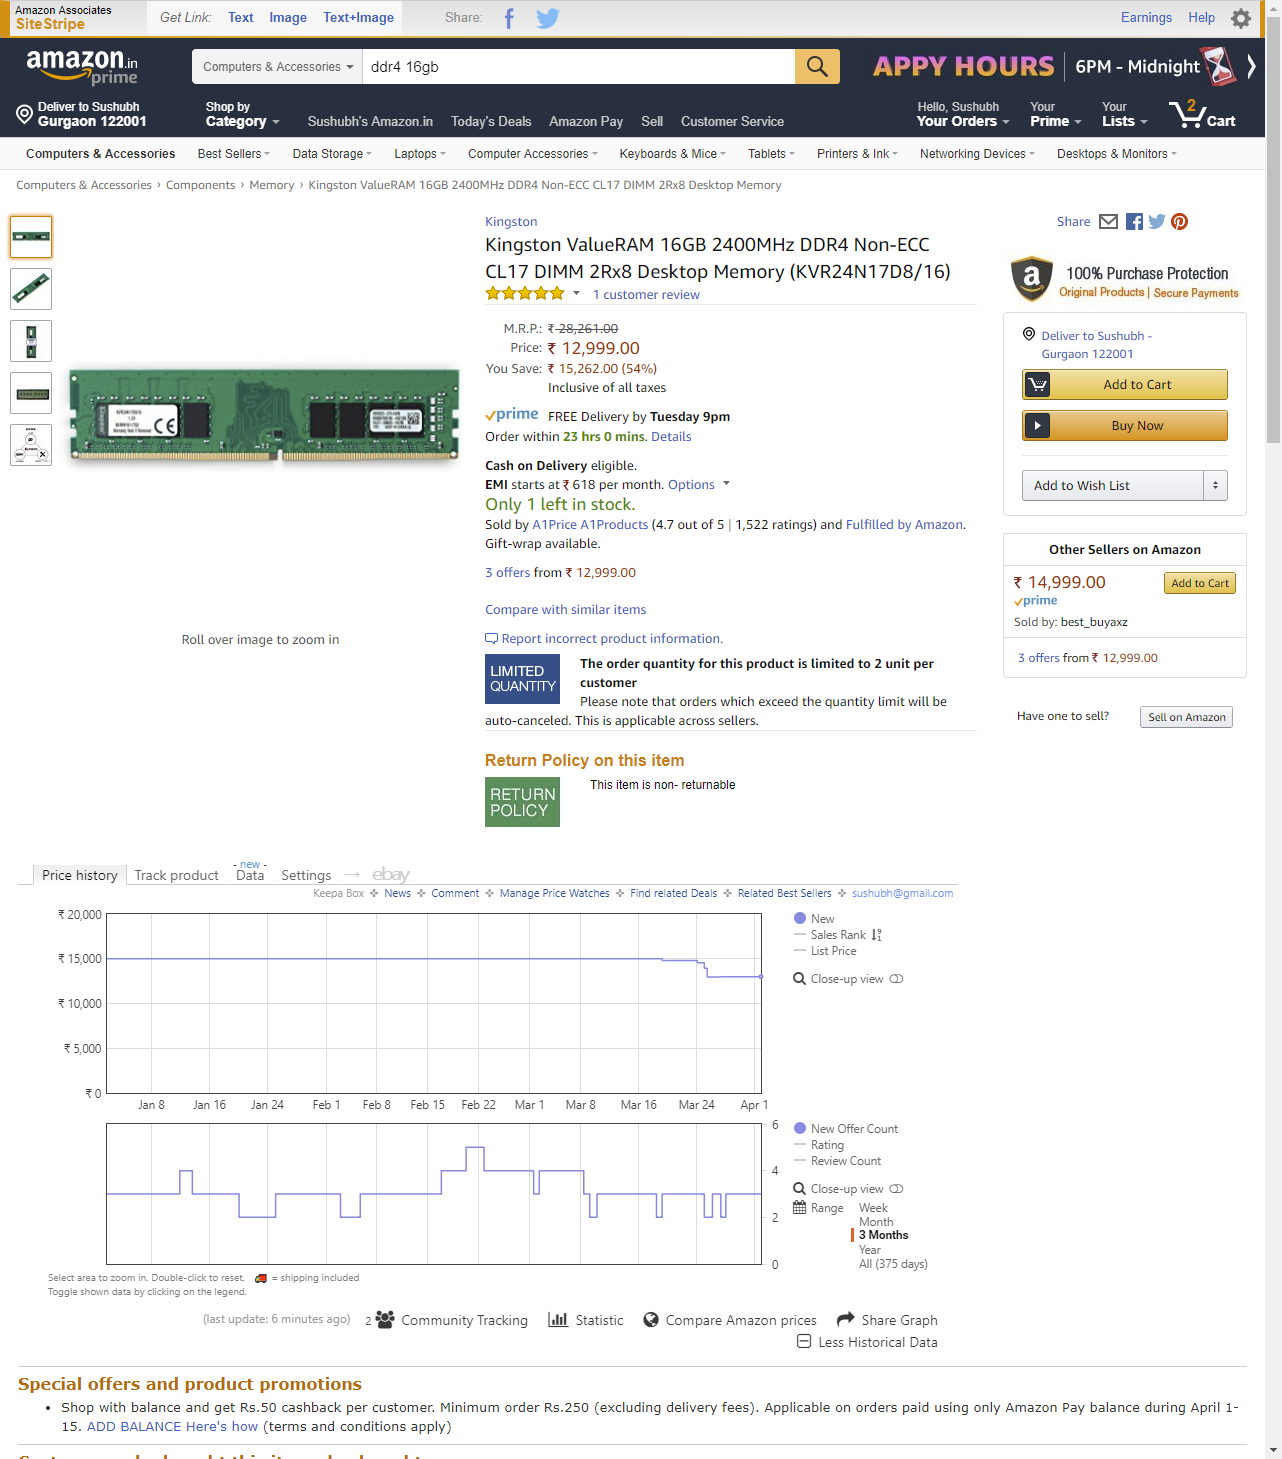Share product on Facebook

click(1134, 222)
